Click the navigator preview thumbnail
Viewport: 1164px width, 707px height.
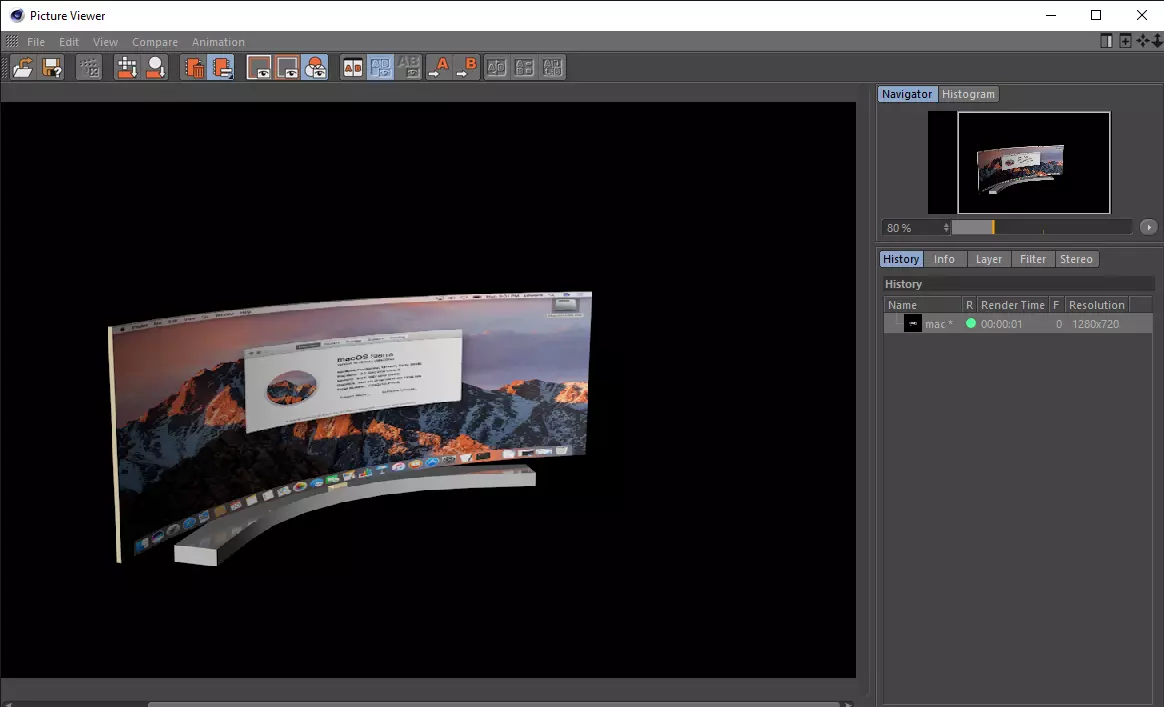pyautogui.click(x=1019, y=163)
